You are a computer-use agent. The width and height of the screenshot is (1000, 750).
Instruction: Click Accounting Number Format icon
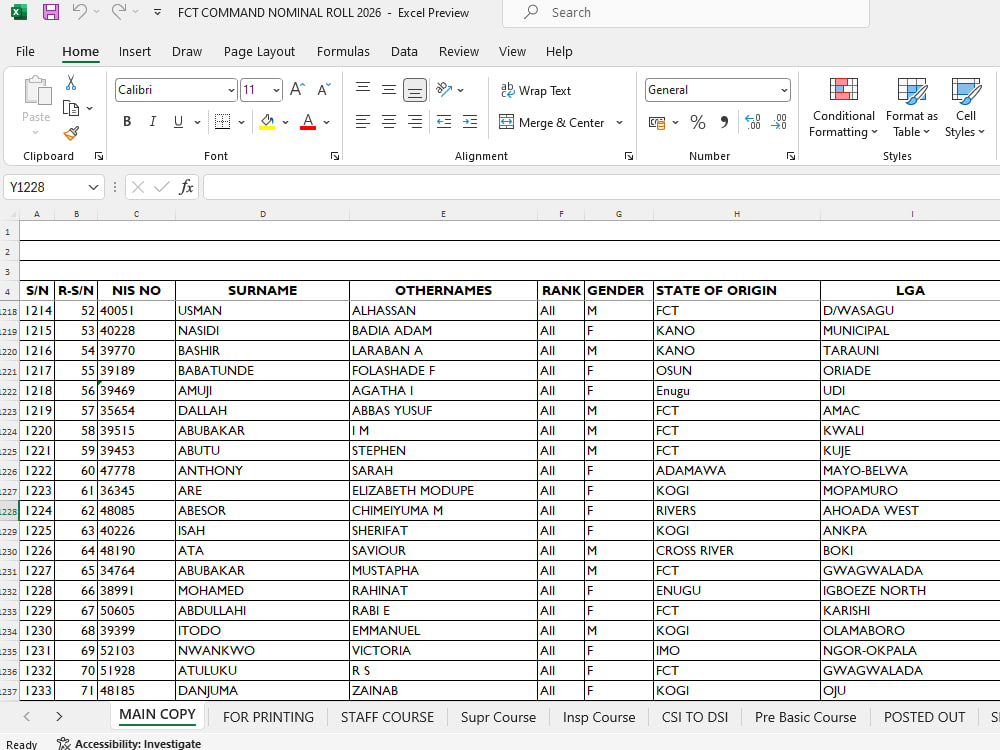click(656, 122)
